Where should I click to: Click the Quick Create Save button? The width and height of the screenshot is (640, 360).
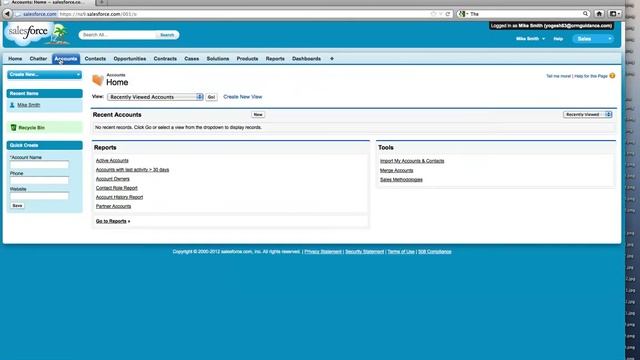click(17, 206)
